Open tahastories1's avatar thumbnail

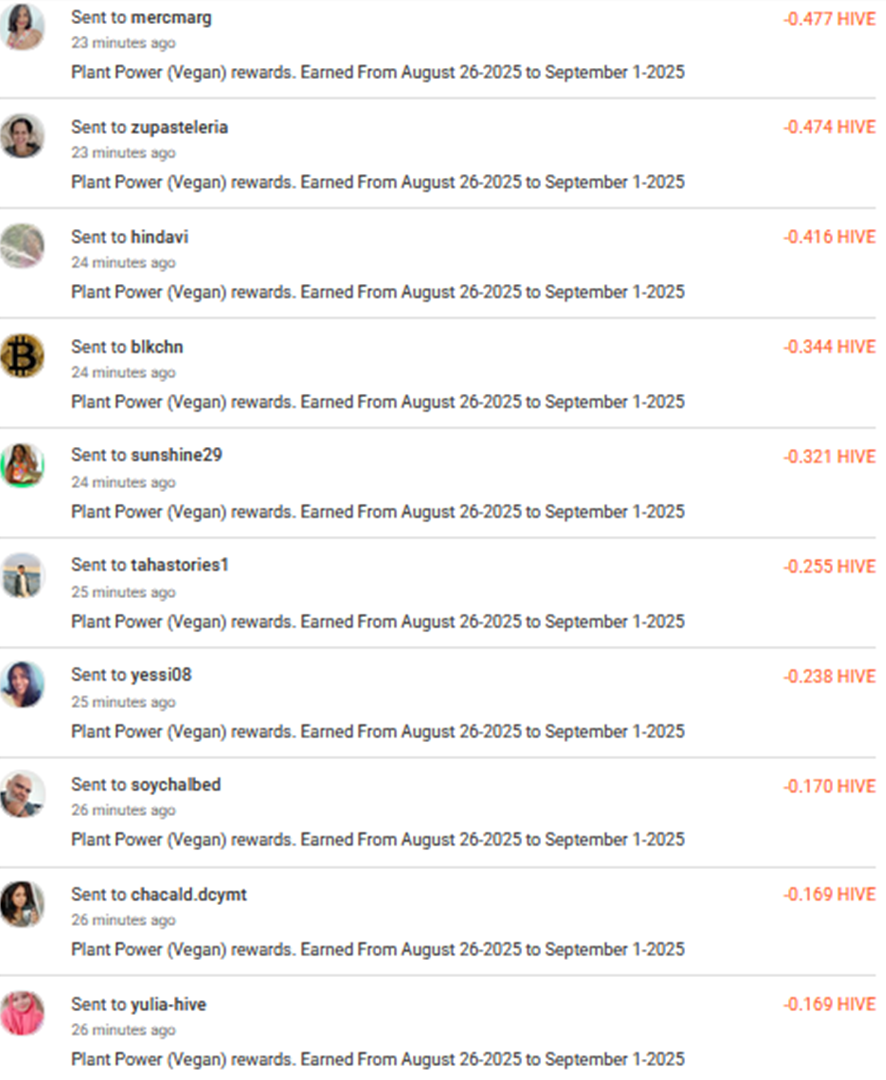point(22,575)
